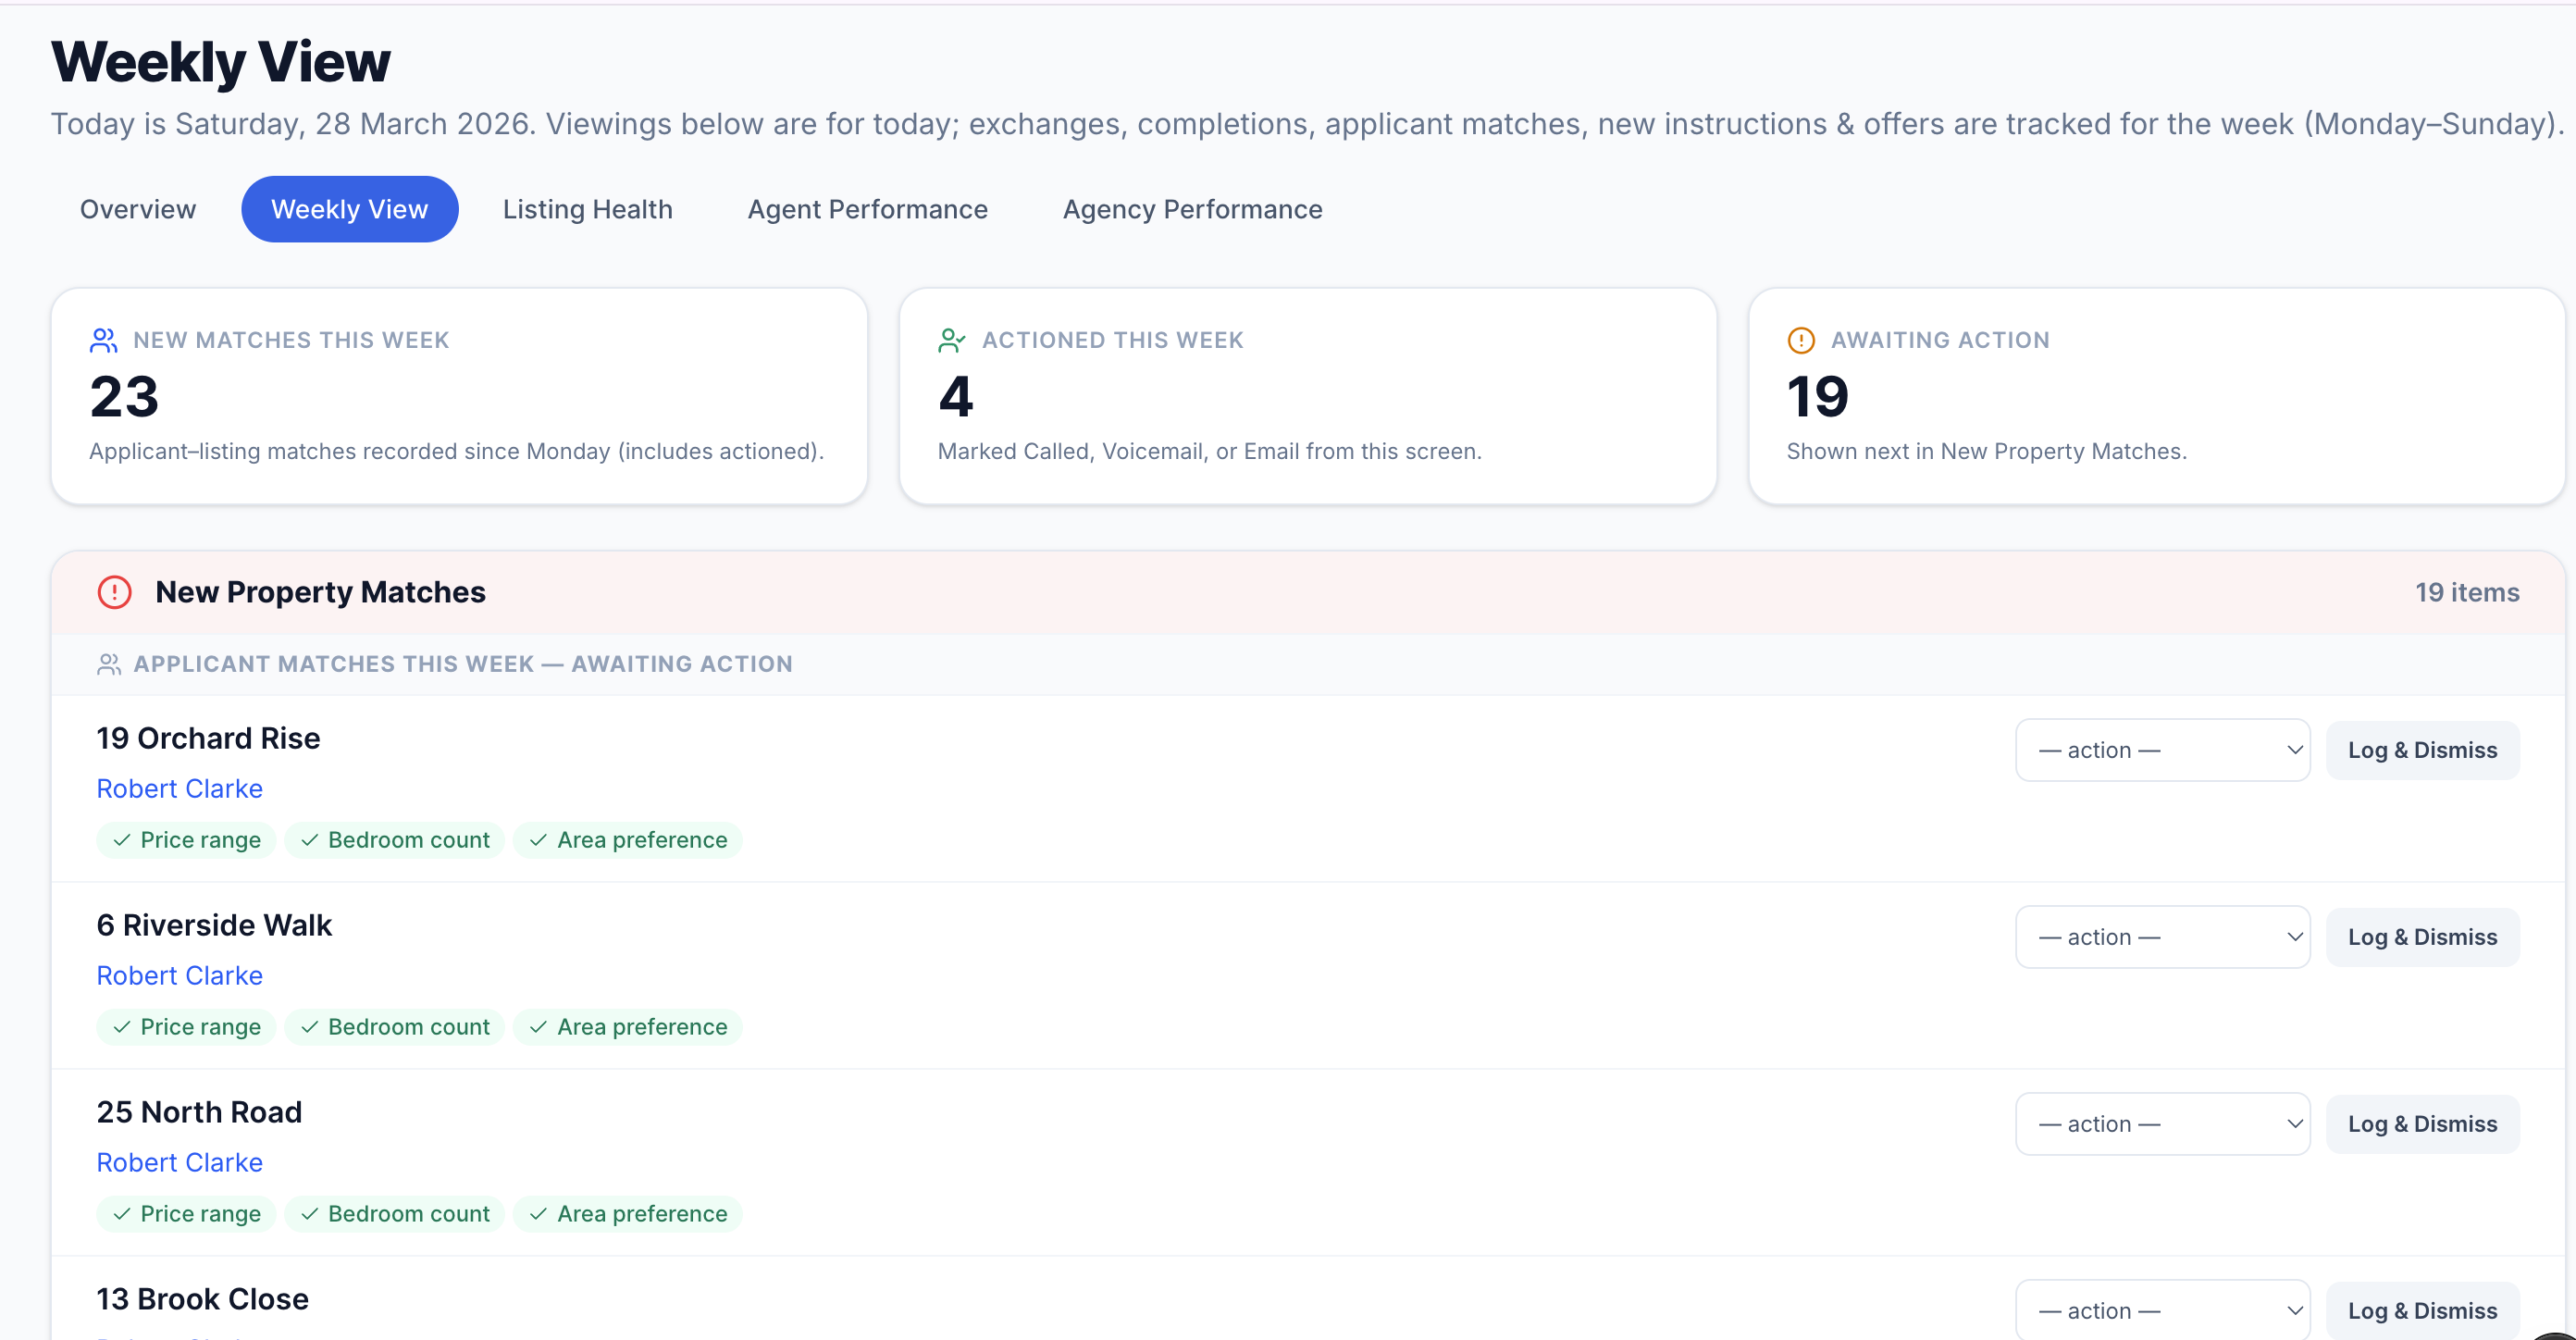Screen dimensions: 2576x1340
Task: Switch to the Listing Health tab
Action: [588, 209]
